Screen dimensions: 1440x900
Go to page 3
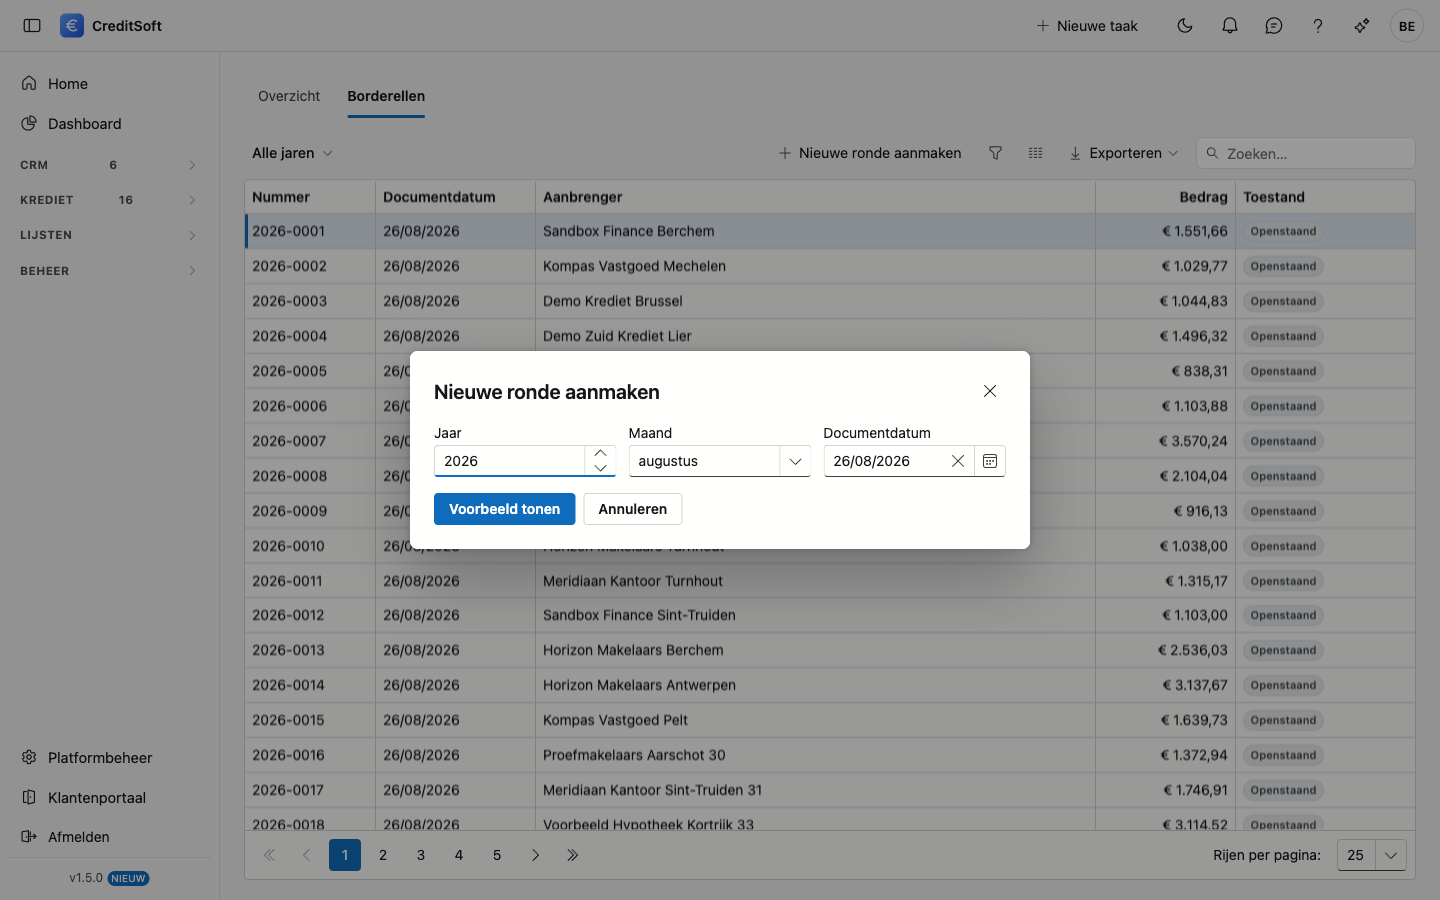pos(421,855)
